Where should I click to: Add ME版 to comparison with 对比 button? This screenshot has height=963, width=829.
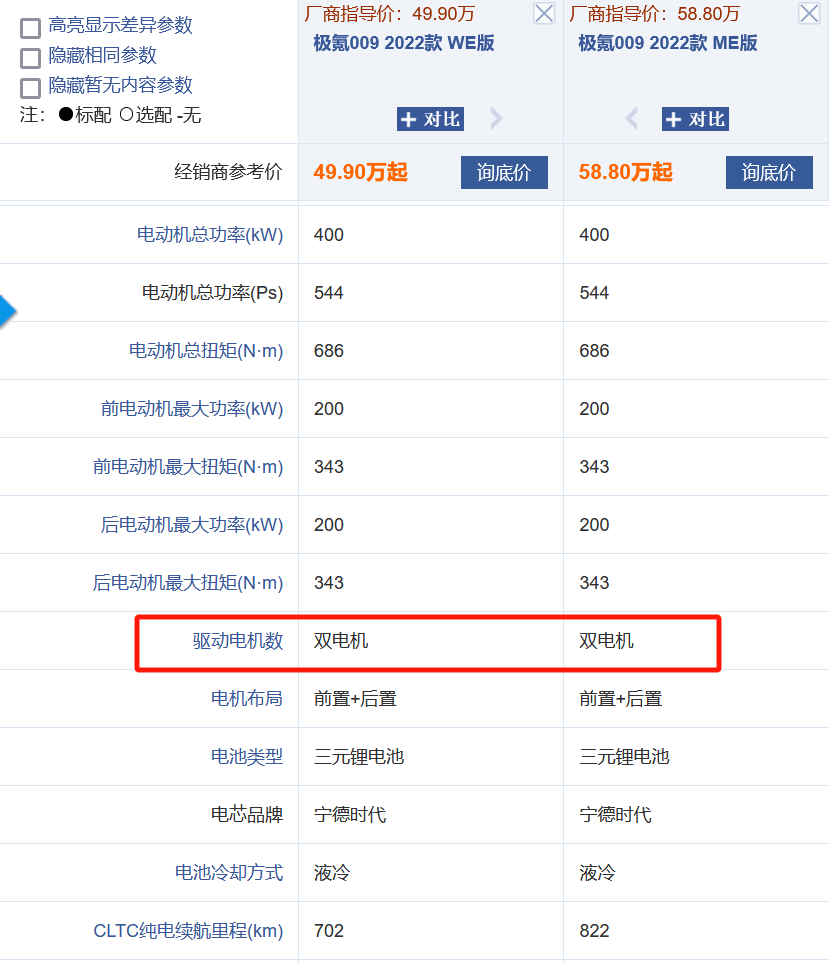pos(695,119)
